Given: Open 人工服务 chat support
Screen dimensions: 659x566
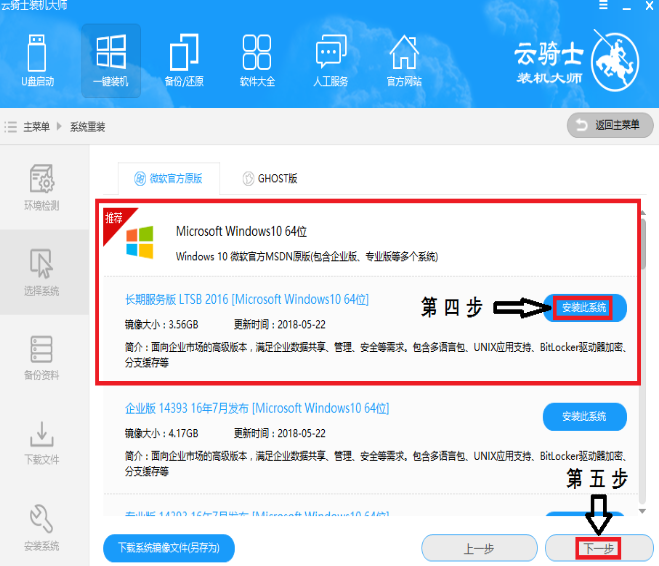Looking at the screenshot, I should 330,61.
